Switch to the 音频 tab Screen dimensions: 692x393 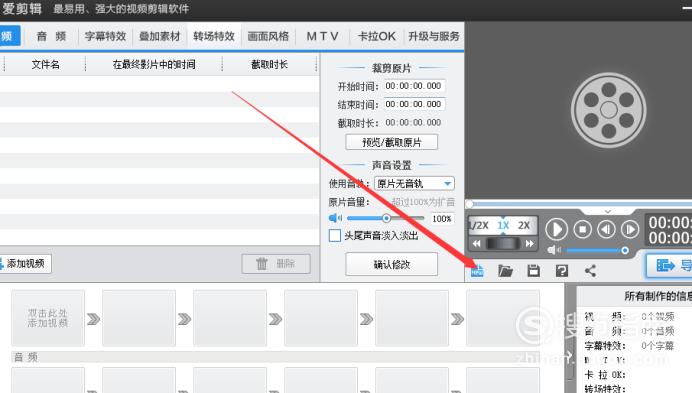coord(51,36)
